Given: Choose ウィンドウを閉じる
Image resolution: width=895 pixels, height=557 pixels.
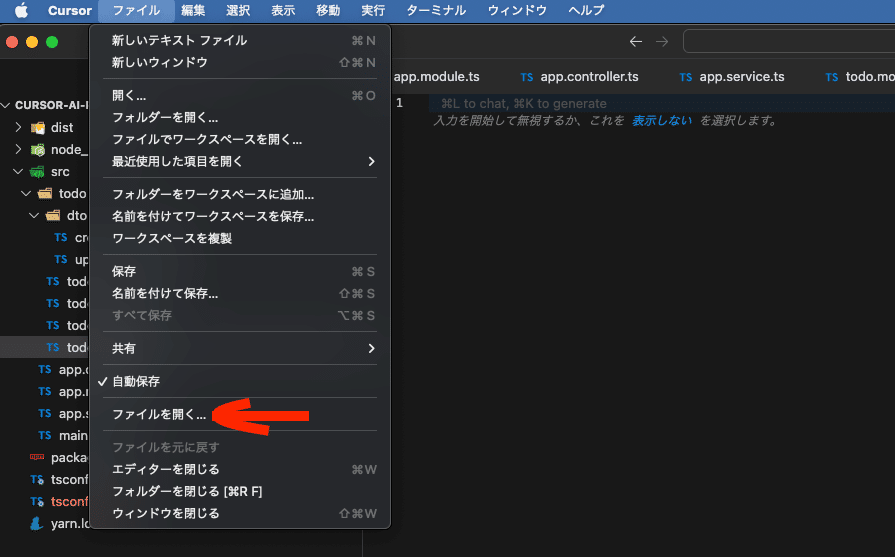Looking at the screenshot, I should (240, 513).
